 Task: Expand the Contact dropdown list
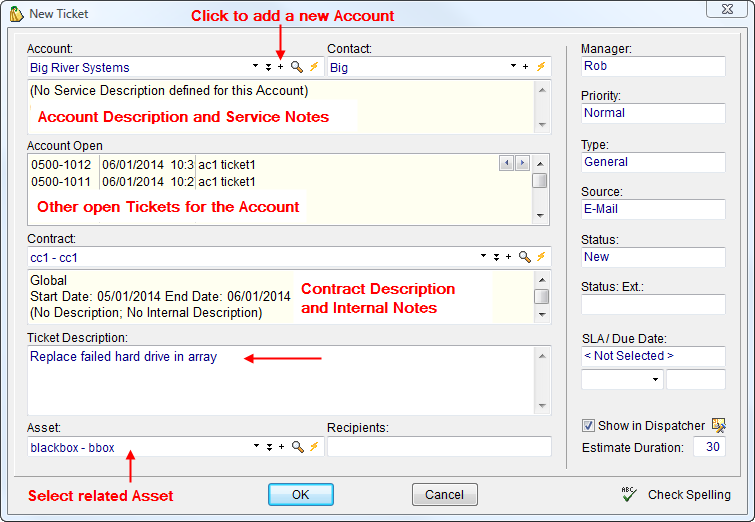[511, 67]
